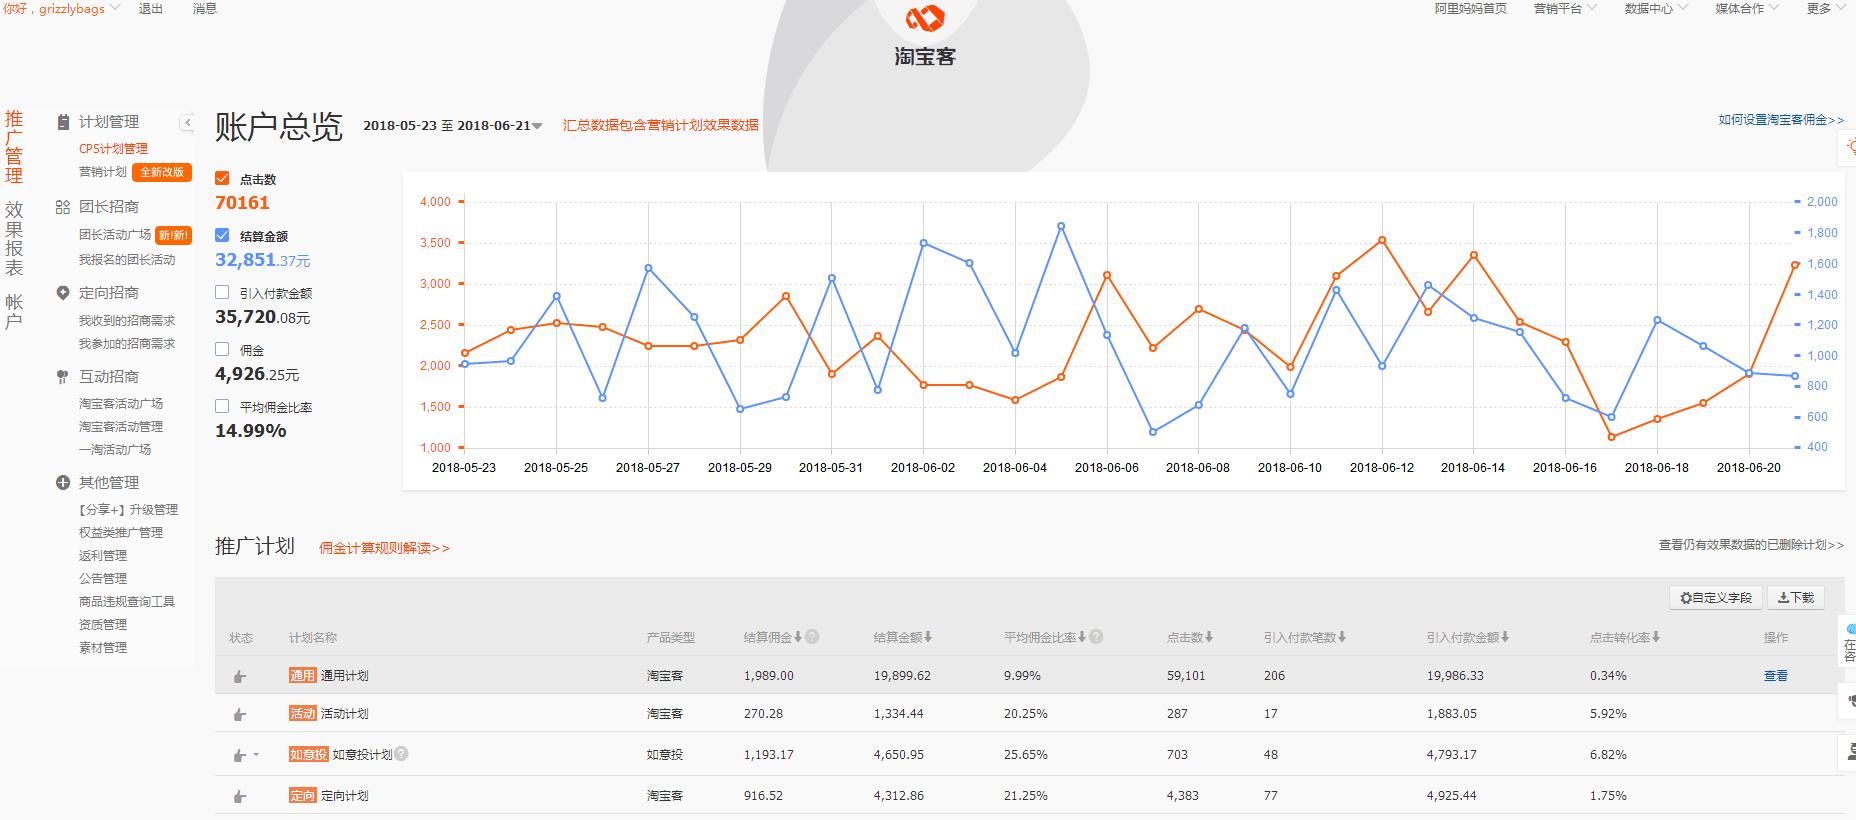This screenshot has width=1856, height=820.
Task: Open 商品违规查询工具 in sidebar
Action: tap(127, 602)
